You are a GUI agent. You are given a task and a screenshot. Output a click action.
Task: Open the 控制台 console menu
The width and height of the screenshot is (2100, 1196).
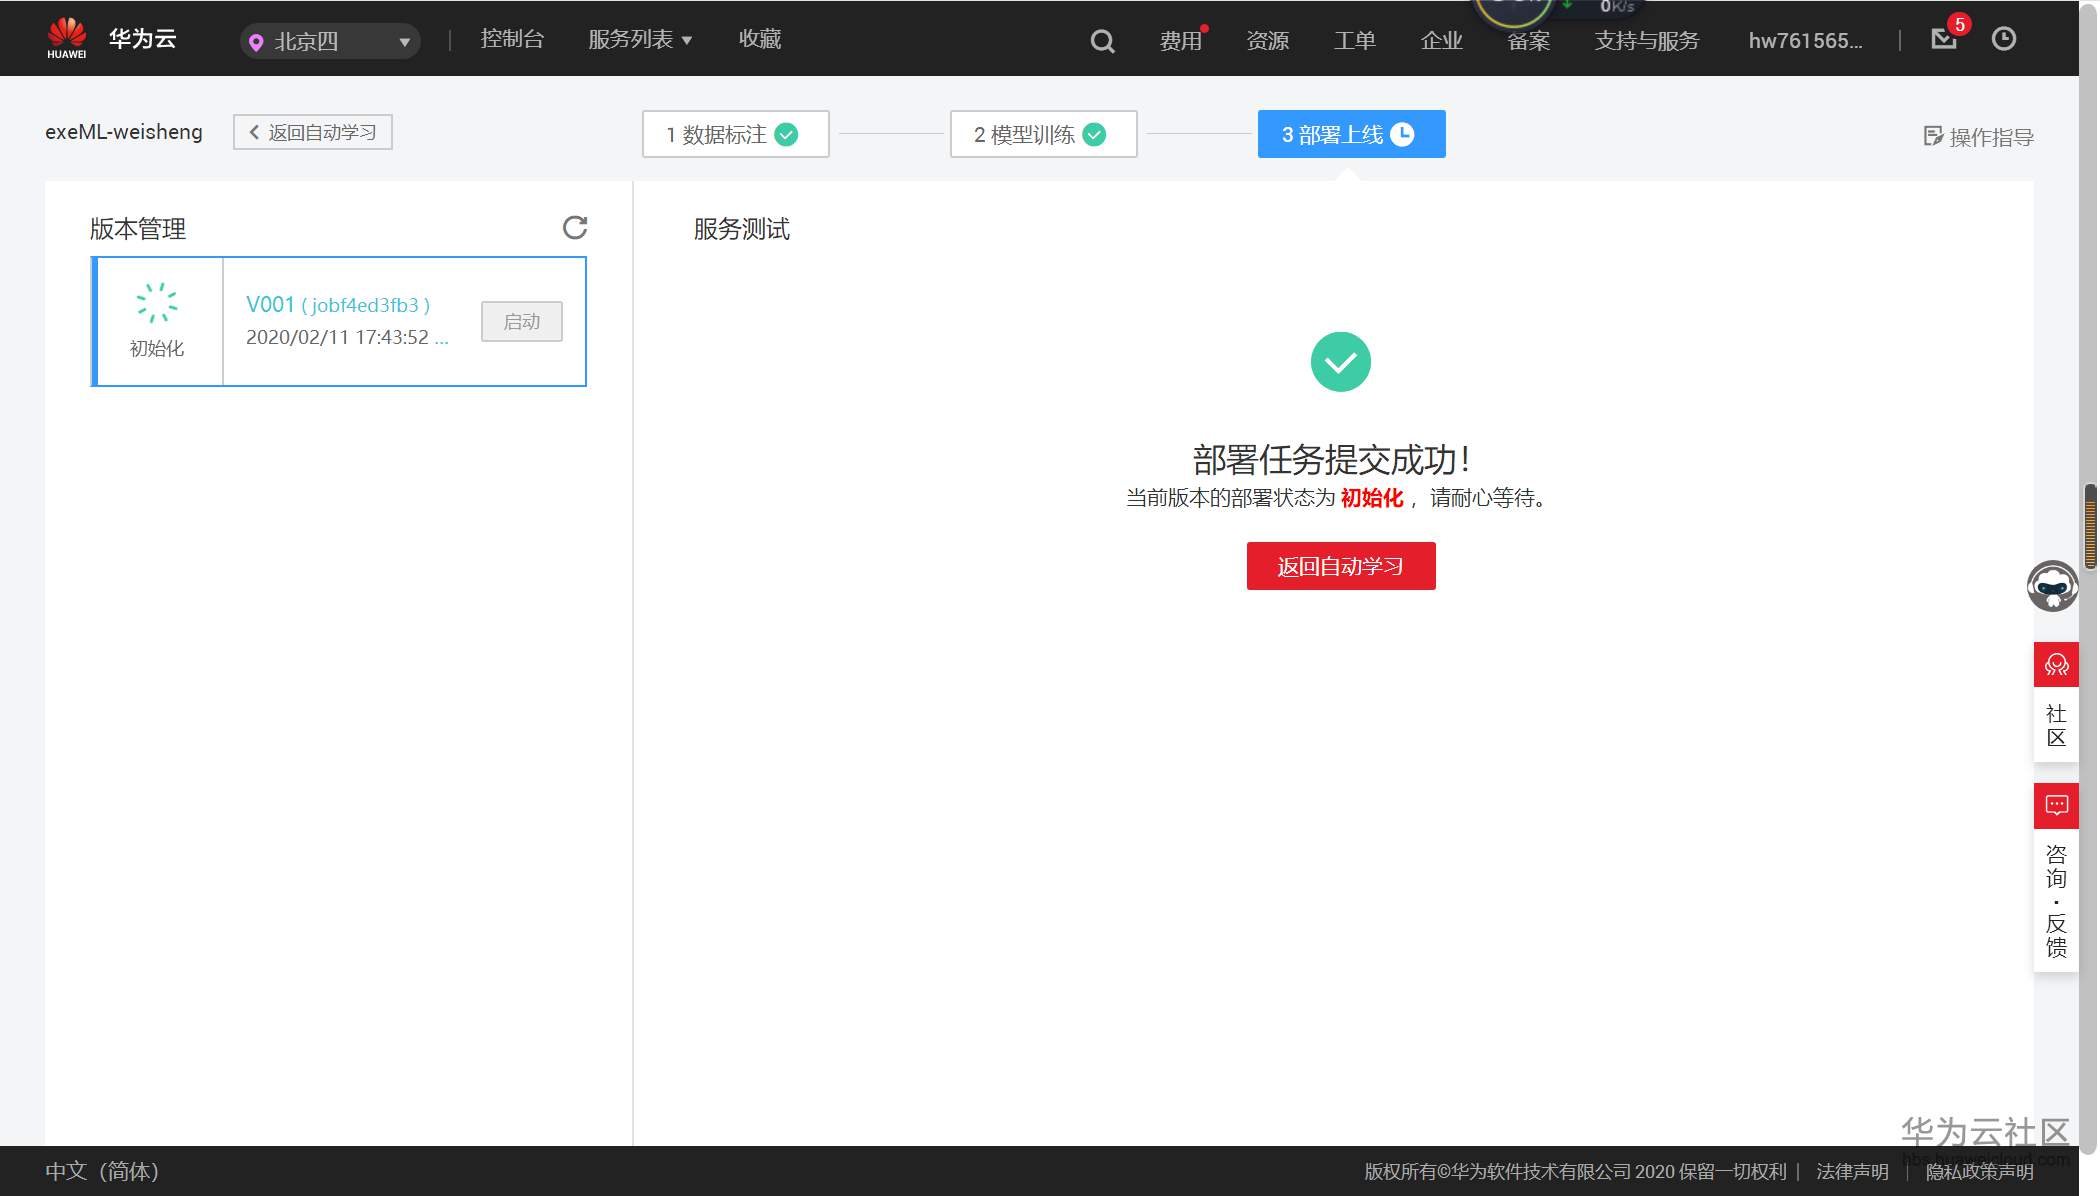click(x=512, y=39)
